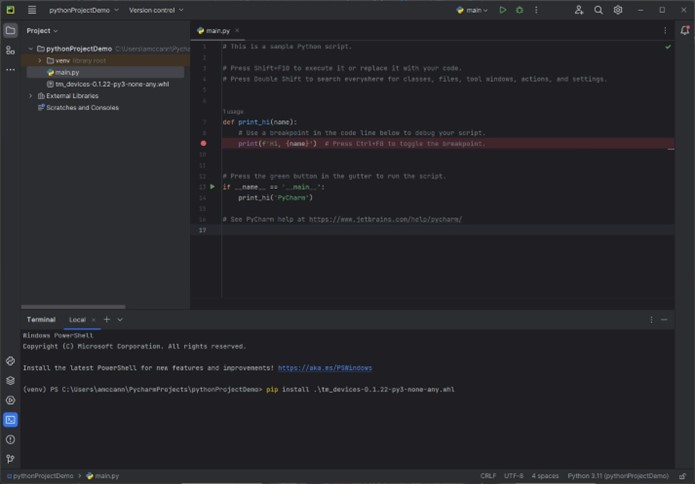
Task: Open Project view options dropdown
Action: point(42,31)
